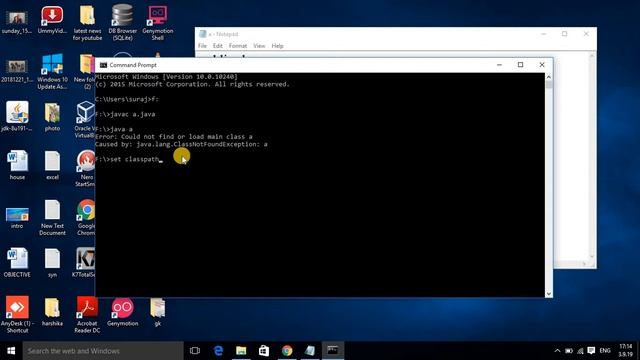The width and height of the screenshot is (640, 360).
Task: Open the intro image file
Action: 17,218
